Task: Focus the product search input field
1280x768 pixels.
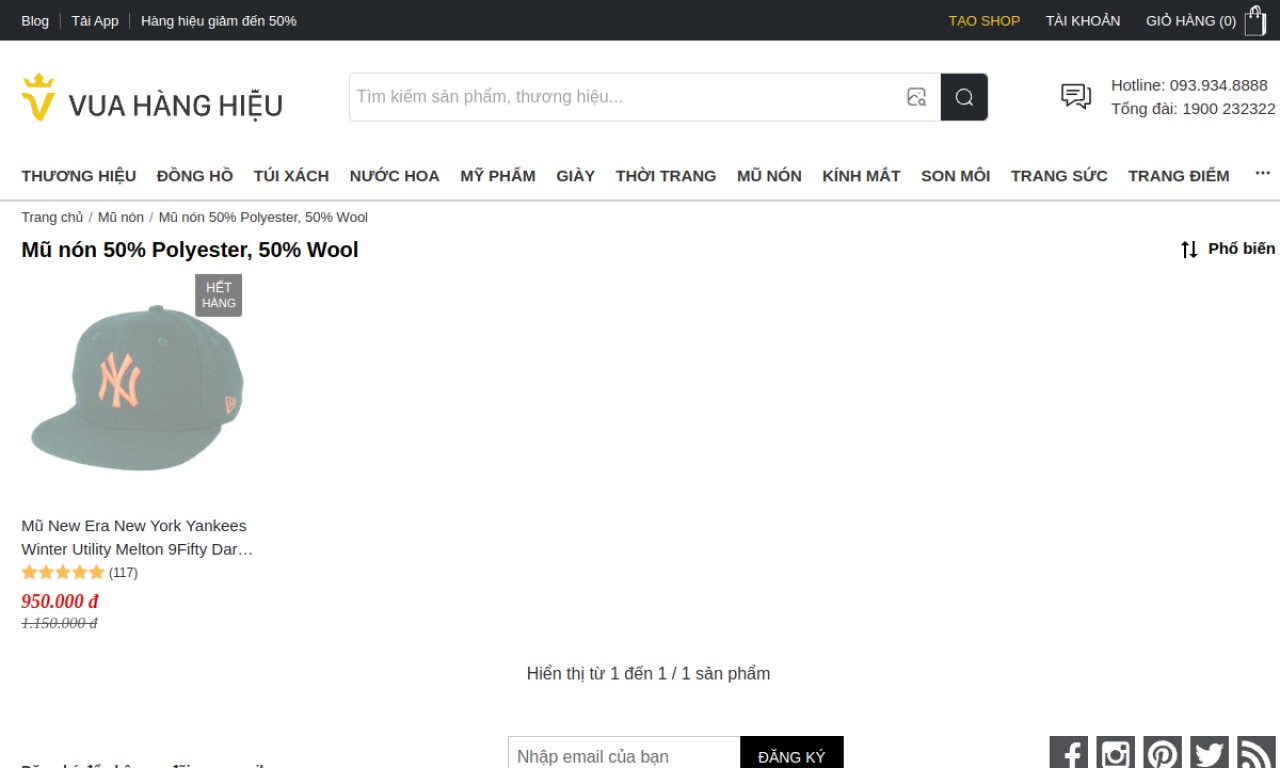Action: tap(625, 97)
